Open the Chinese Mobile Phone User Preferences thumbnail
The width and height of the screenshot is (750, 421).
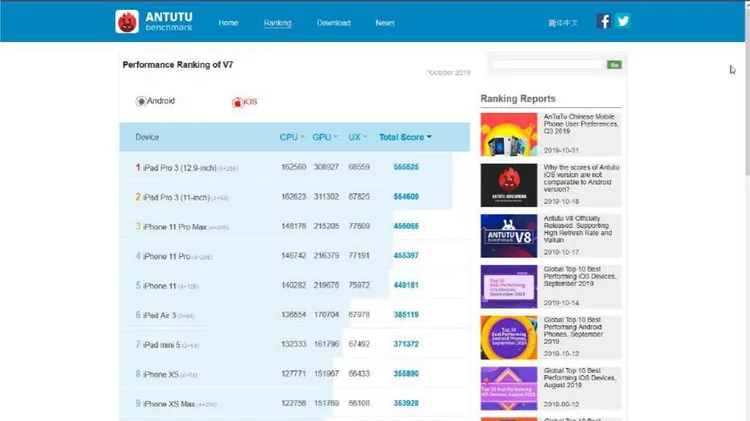click(509, 134)
